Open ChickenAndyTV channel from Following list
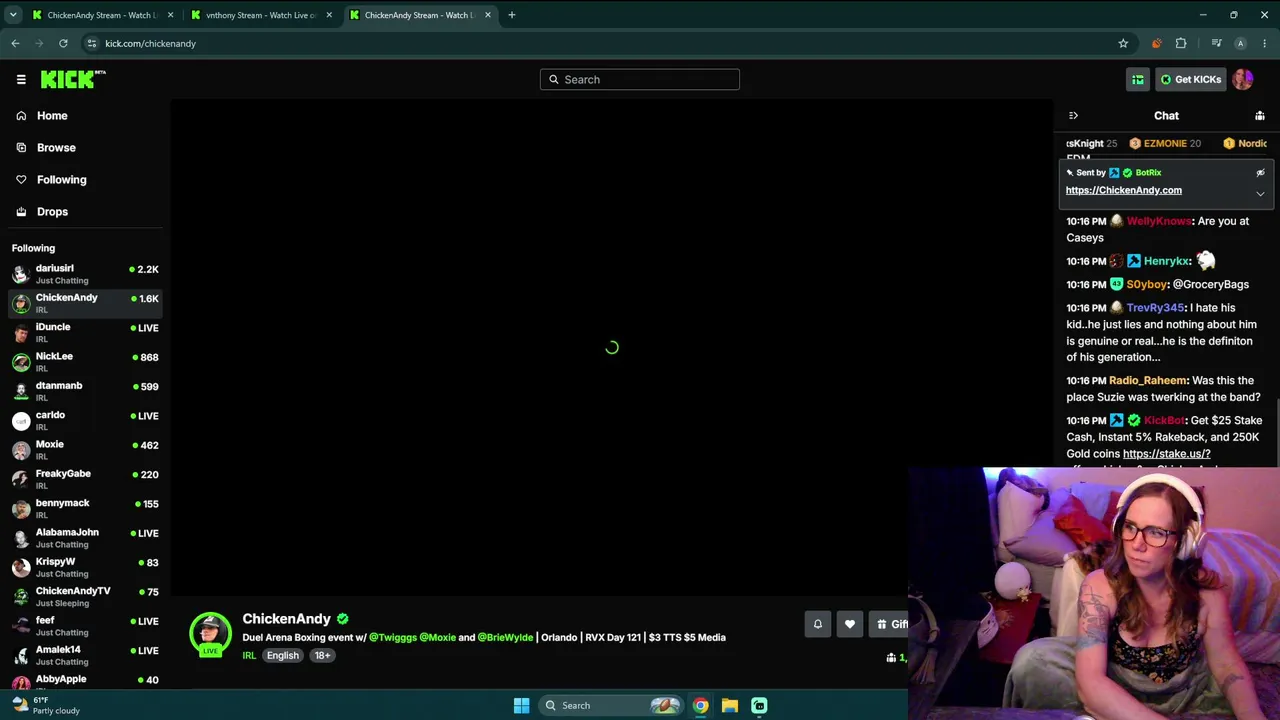Screen dimensions: 1280x720 point(85,596)
